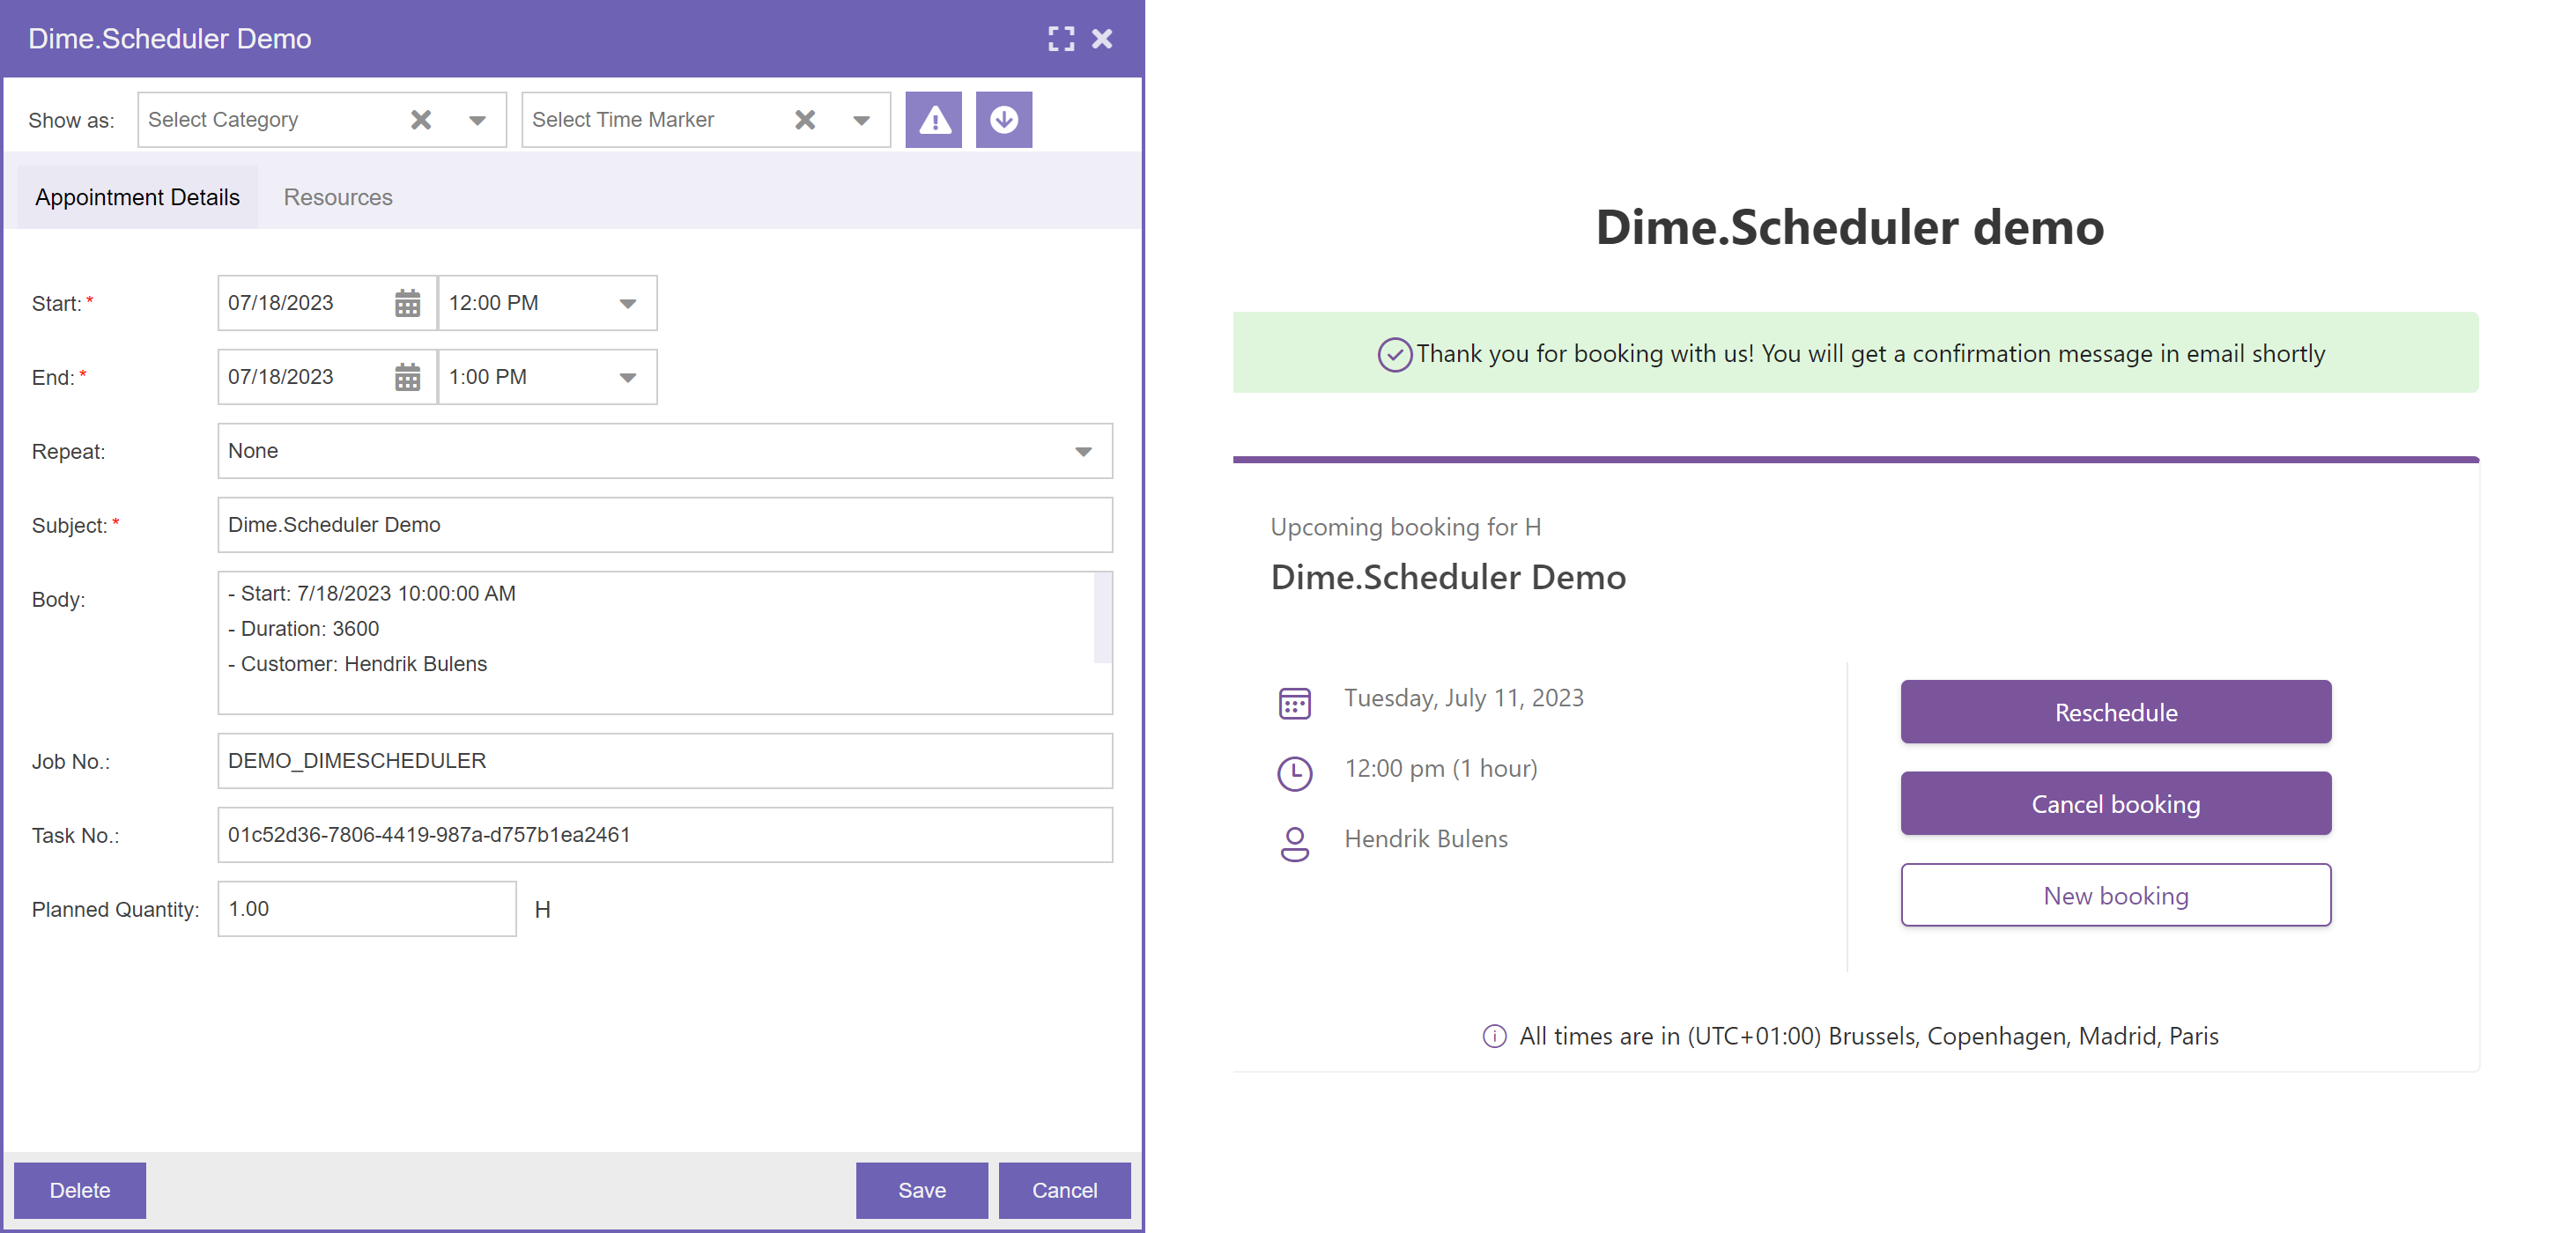The width and height of the screenshot is (2576, 1233).
Task: Click the Subject input field
Action: click(x=664, y=525)
